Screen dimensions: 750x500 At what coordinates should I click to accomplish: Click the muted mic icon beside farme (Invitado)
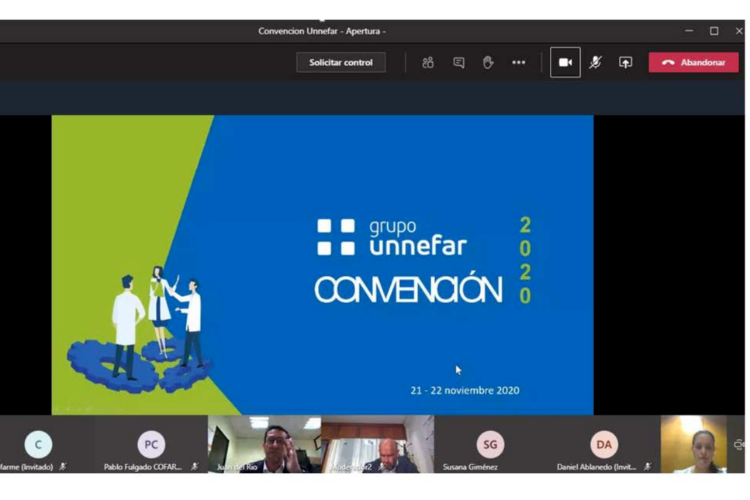click(63, 467)
